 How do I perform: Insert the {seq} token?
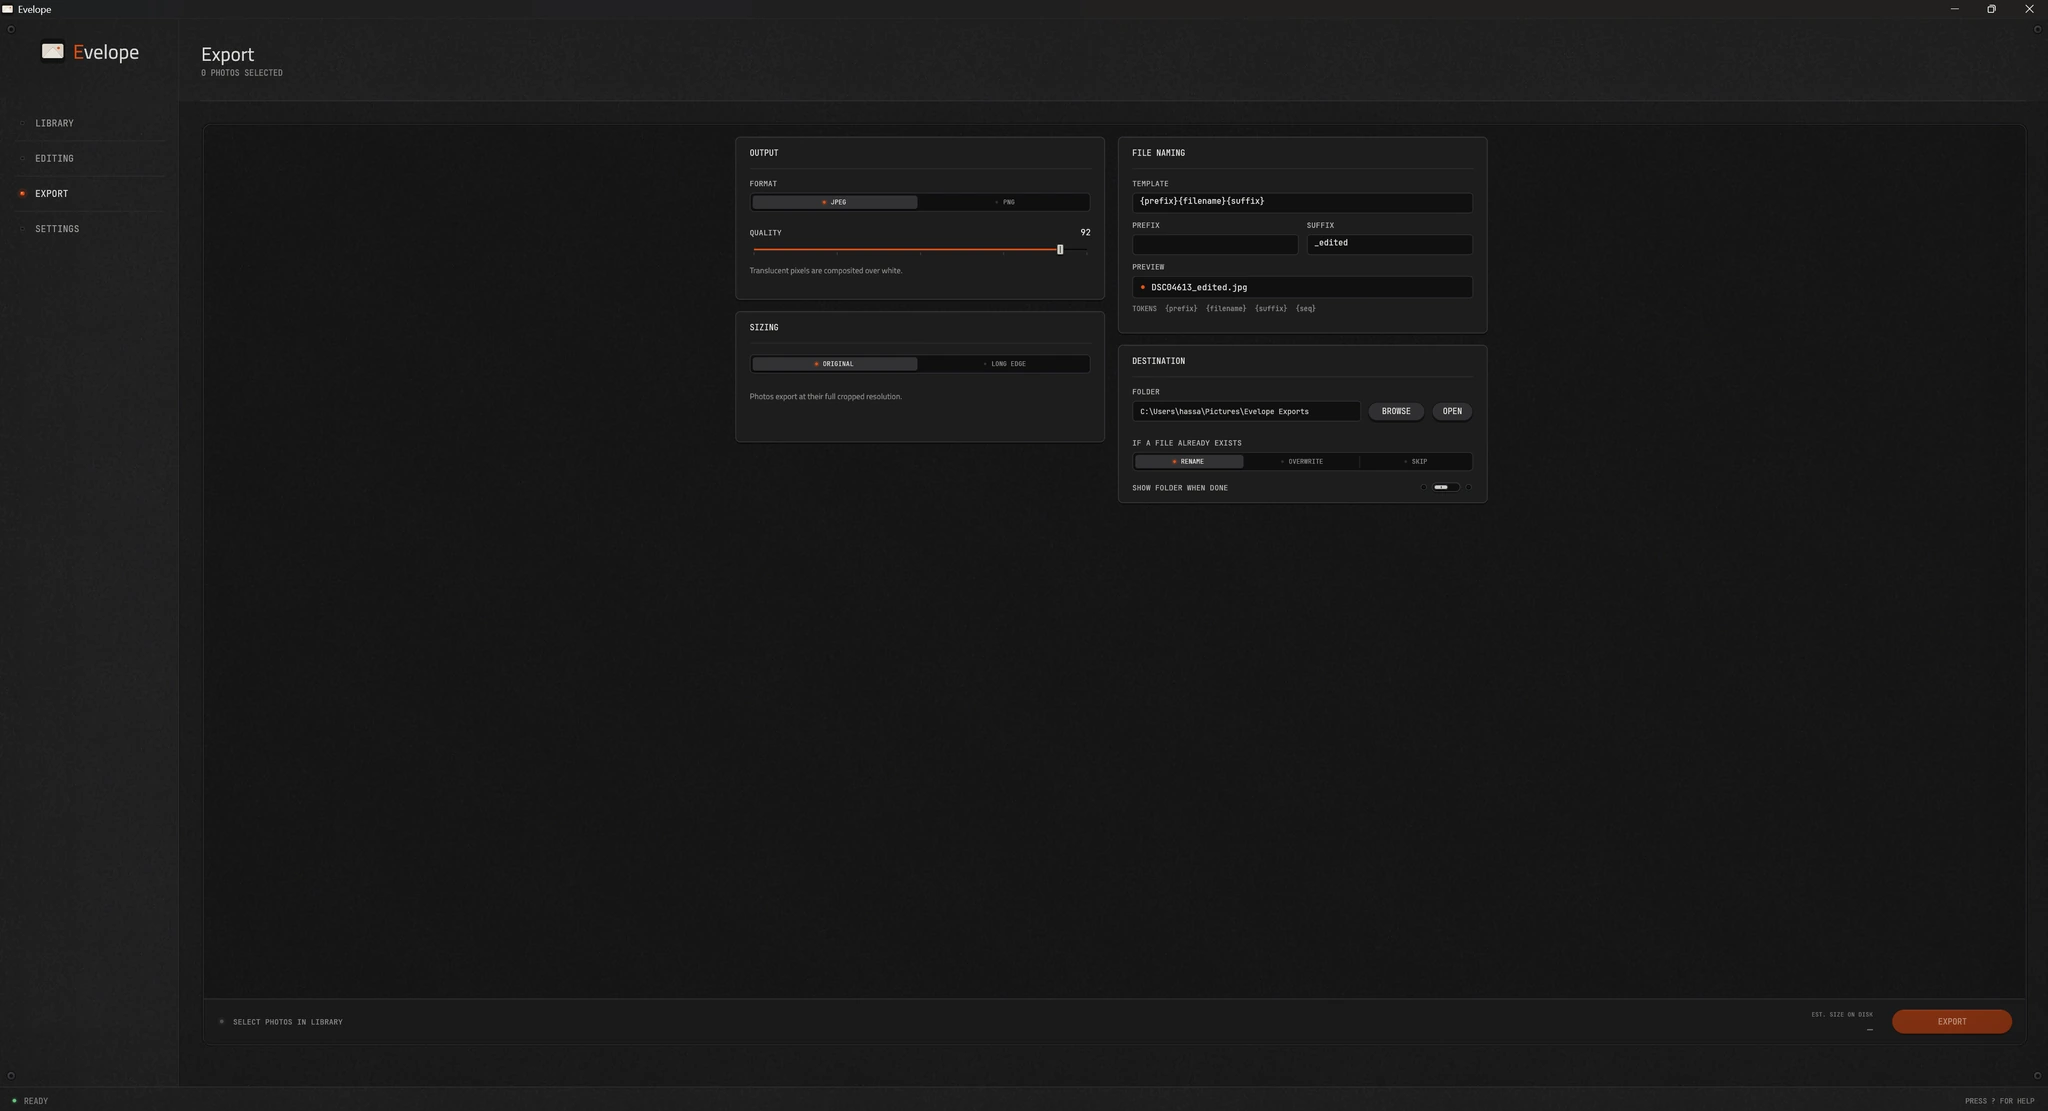click(1306, 309)
